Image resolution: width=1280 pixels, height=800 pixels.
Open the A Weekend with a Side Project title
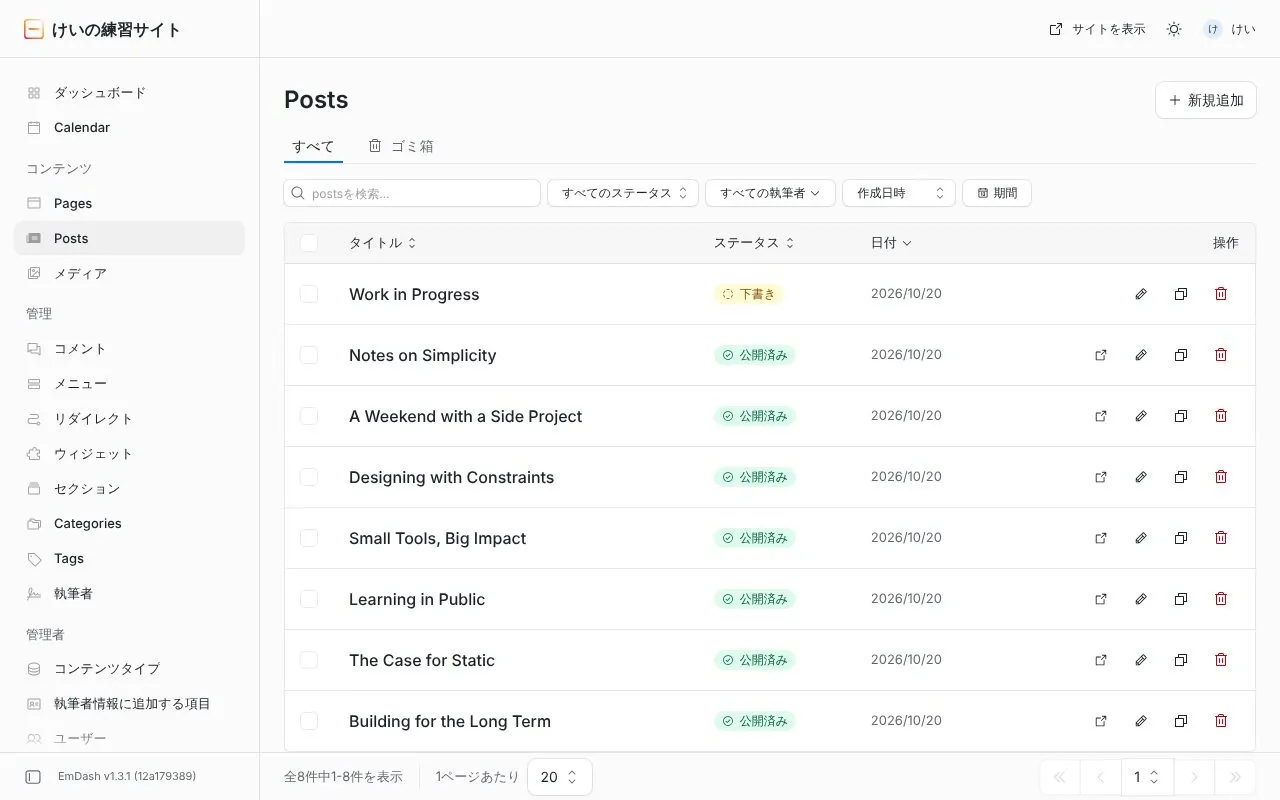pyautogui.click(x=465, y=416)
